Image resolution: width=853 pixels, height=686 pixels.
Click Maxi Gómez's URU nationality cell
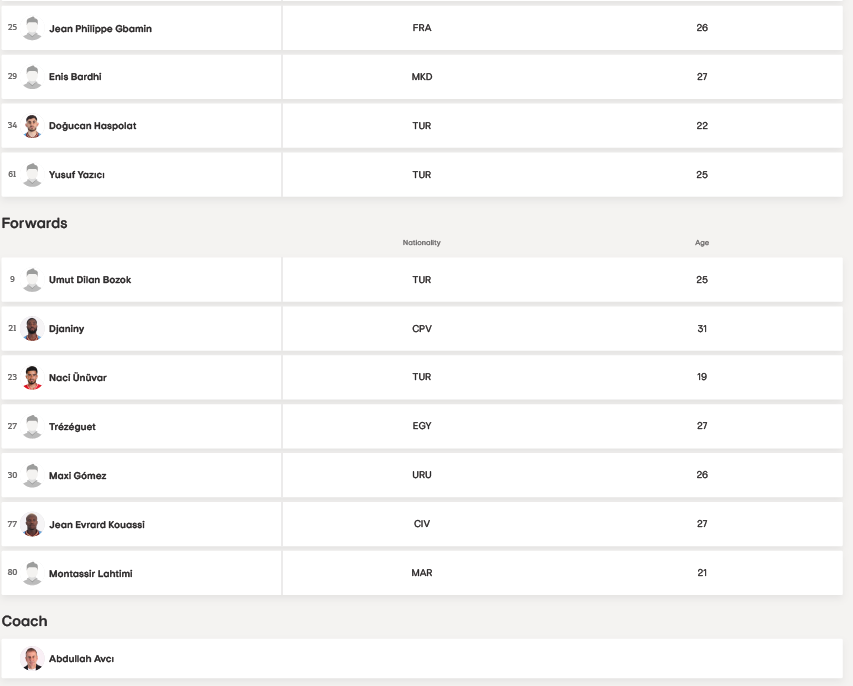tap(422, 475)
